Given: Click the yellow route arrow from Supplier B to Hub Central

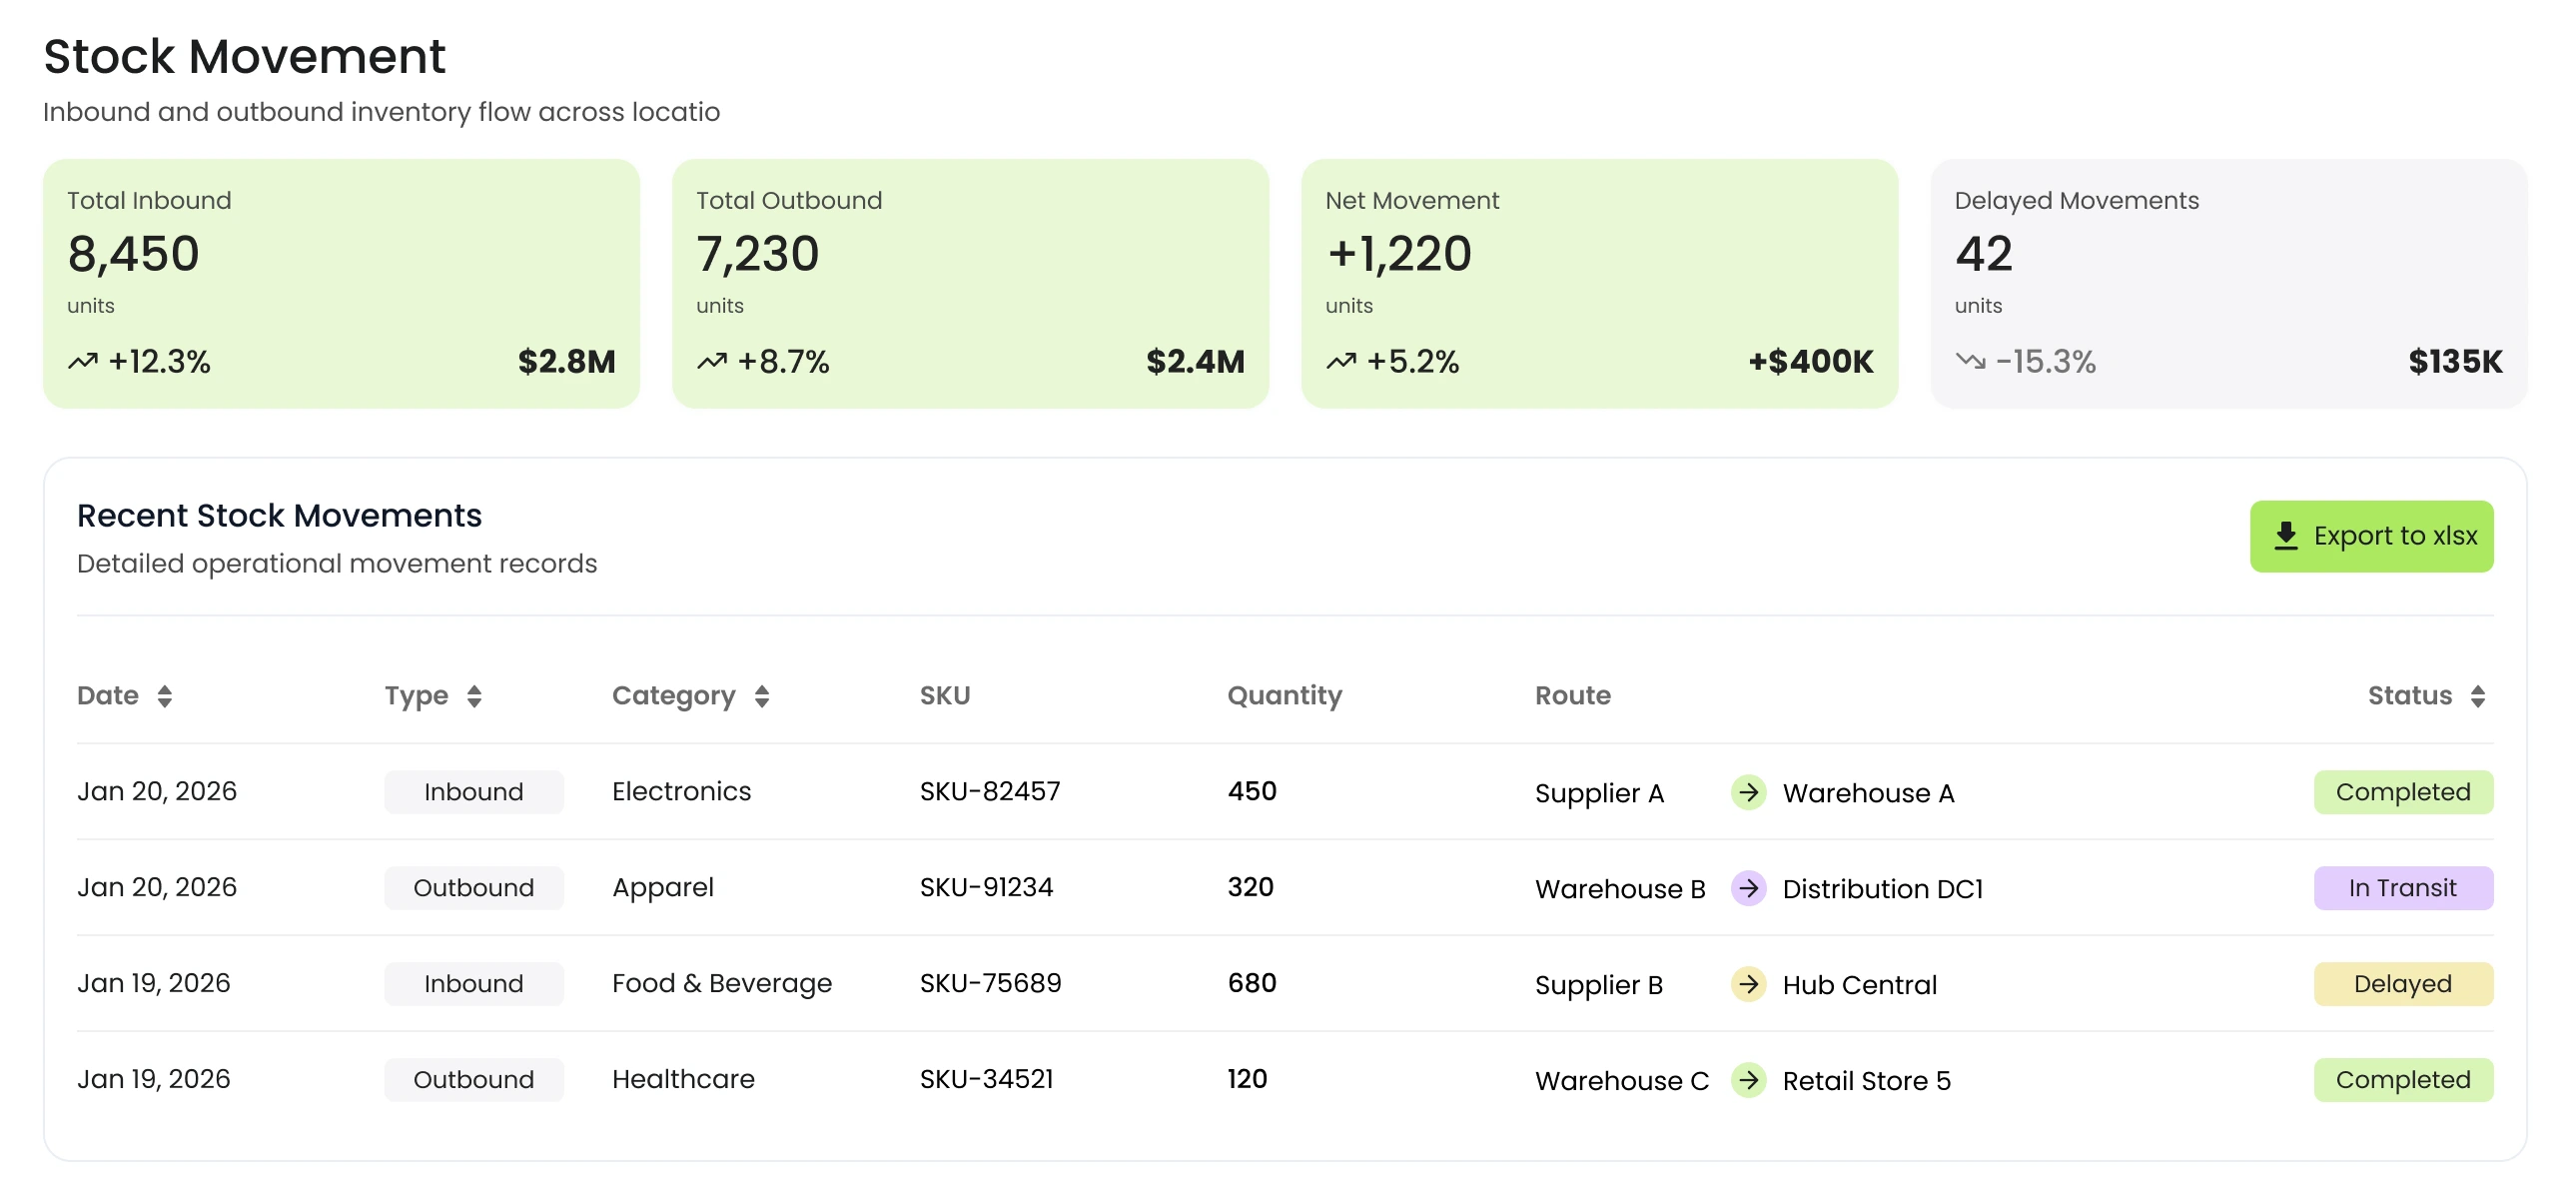Looking at the screenshot, I should (x=1748, y=984).
